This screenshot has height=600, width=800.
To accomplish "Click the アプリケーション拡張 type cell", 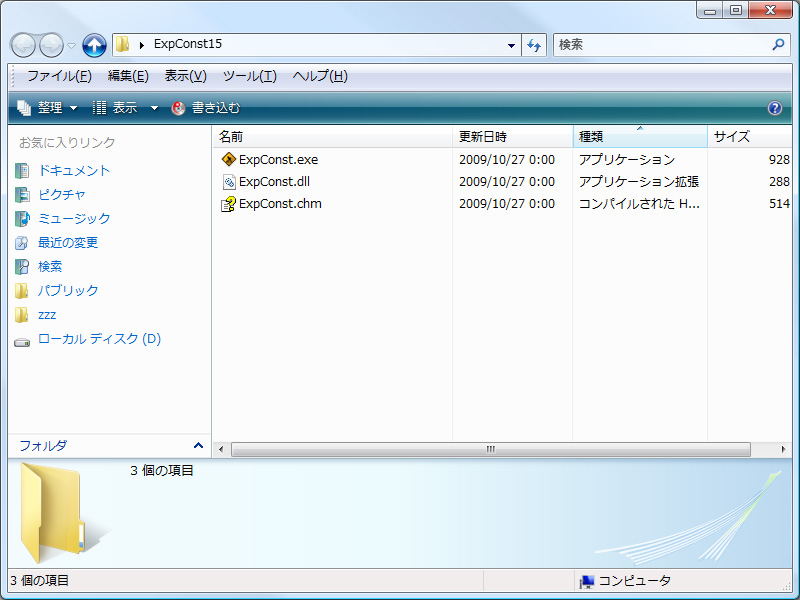I will click(638, 182).
